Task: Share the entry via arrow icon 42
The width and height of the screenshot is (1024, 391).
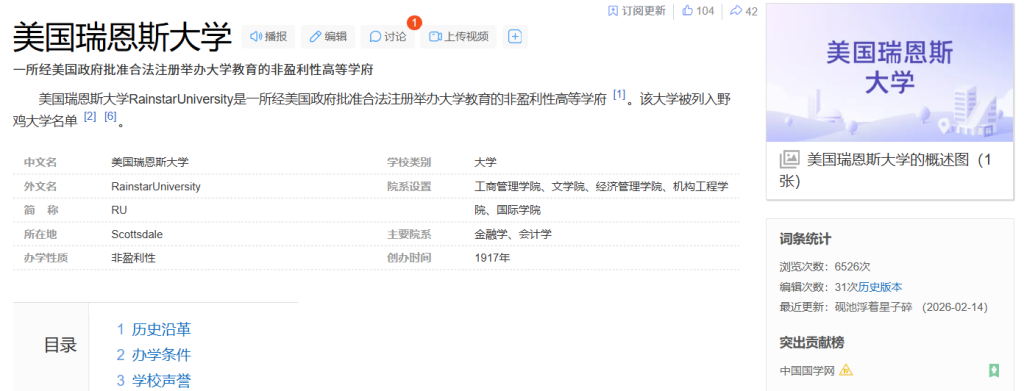Action: click(744, 10)
